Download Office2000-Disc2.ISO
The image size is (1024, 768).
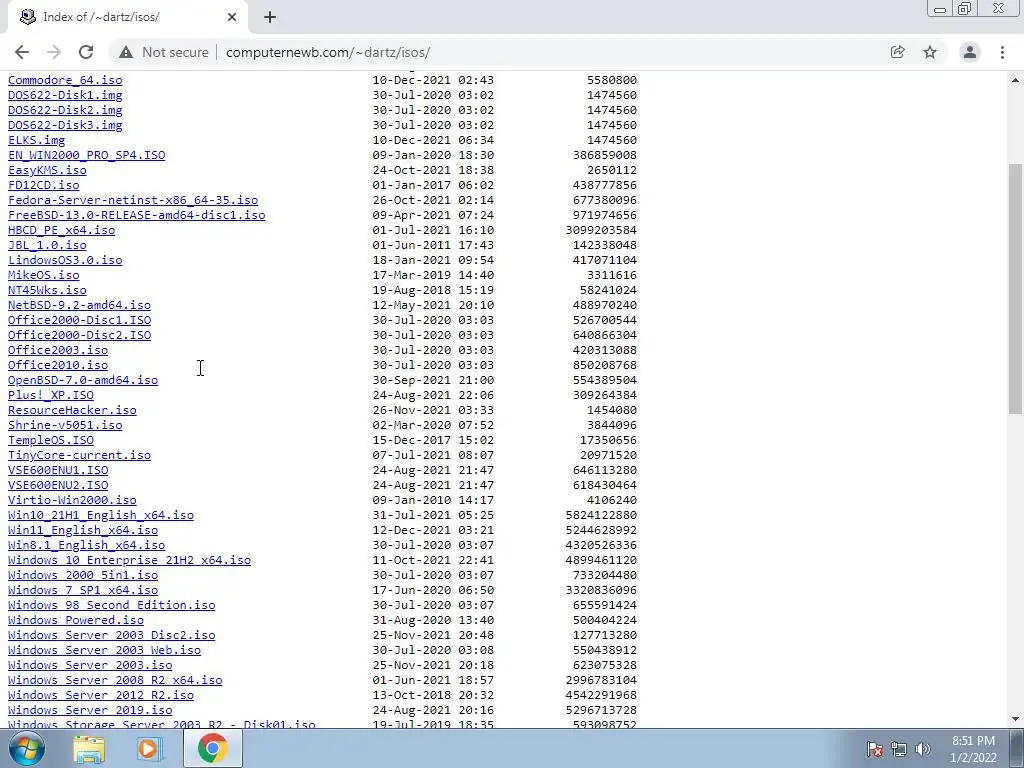point(79,335)
